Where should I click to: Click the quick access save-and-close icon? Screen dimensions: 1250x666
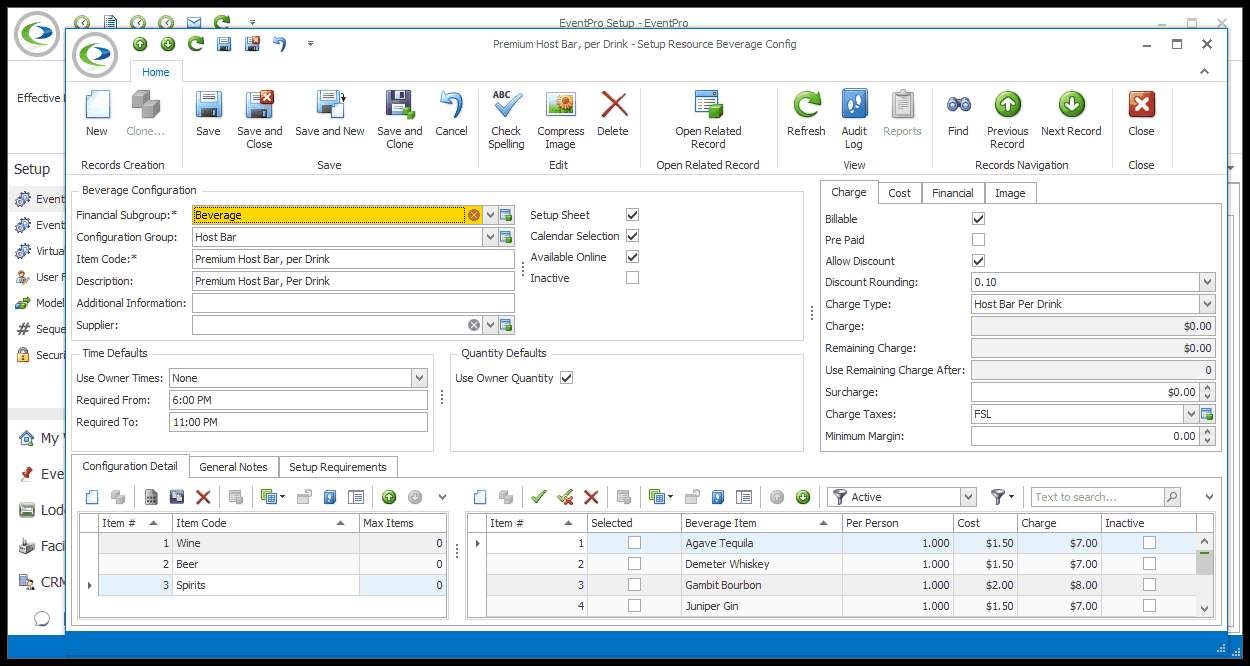coord(252,44)
